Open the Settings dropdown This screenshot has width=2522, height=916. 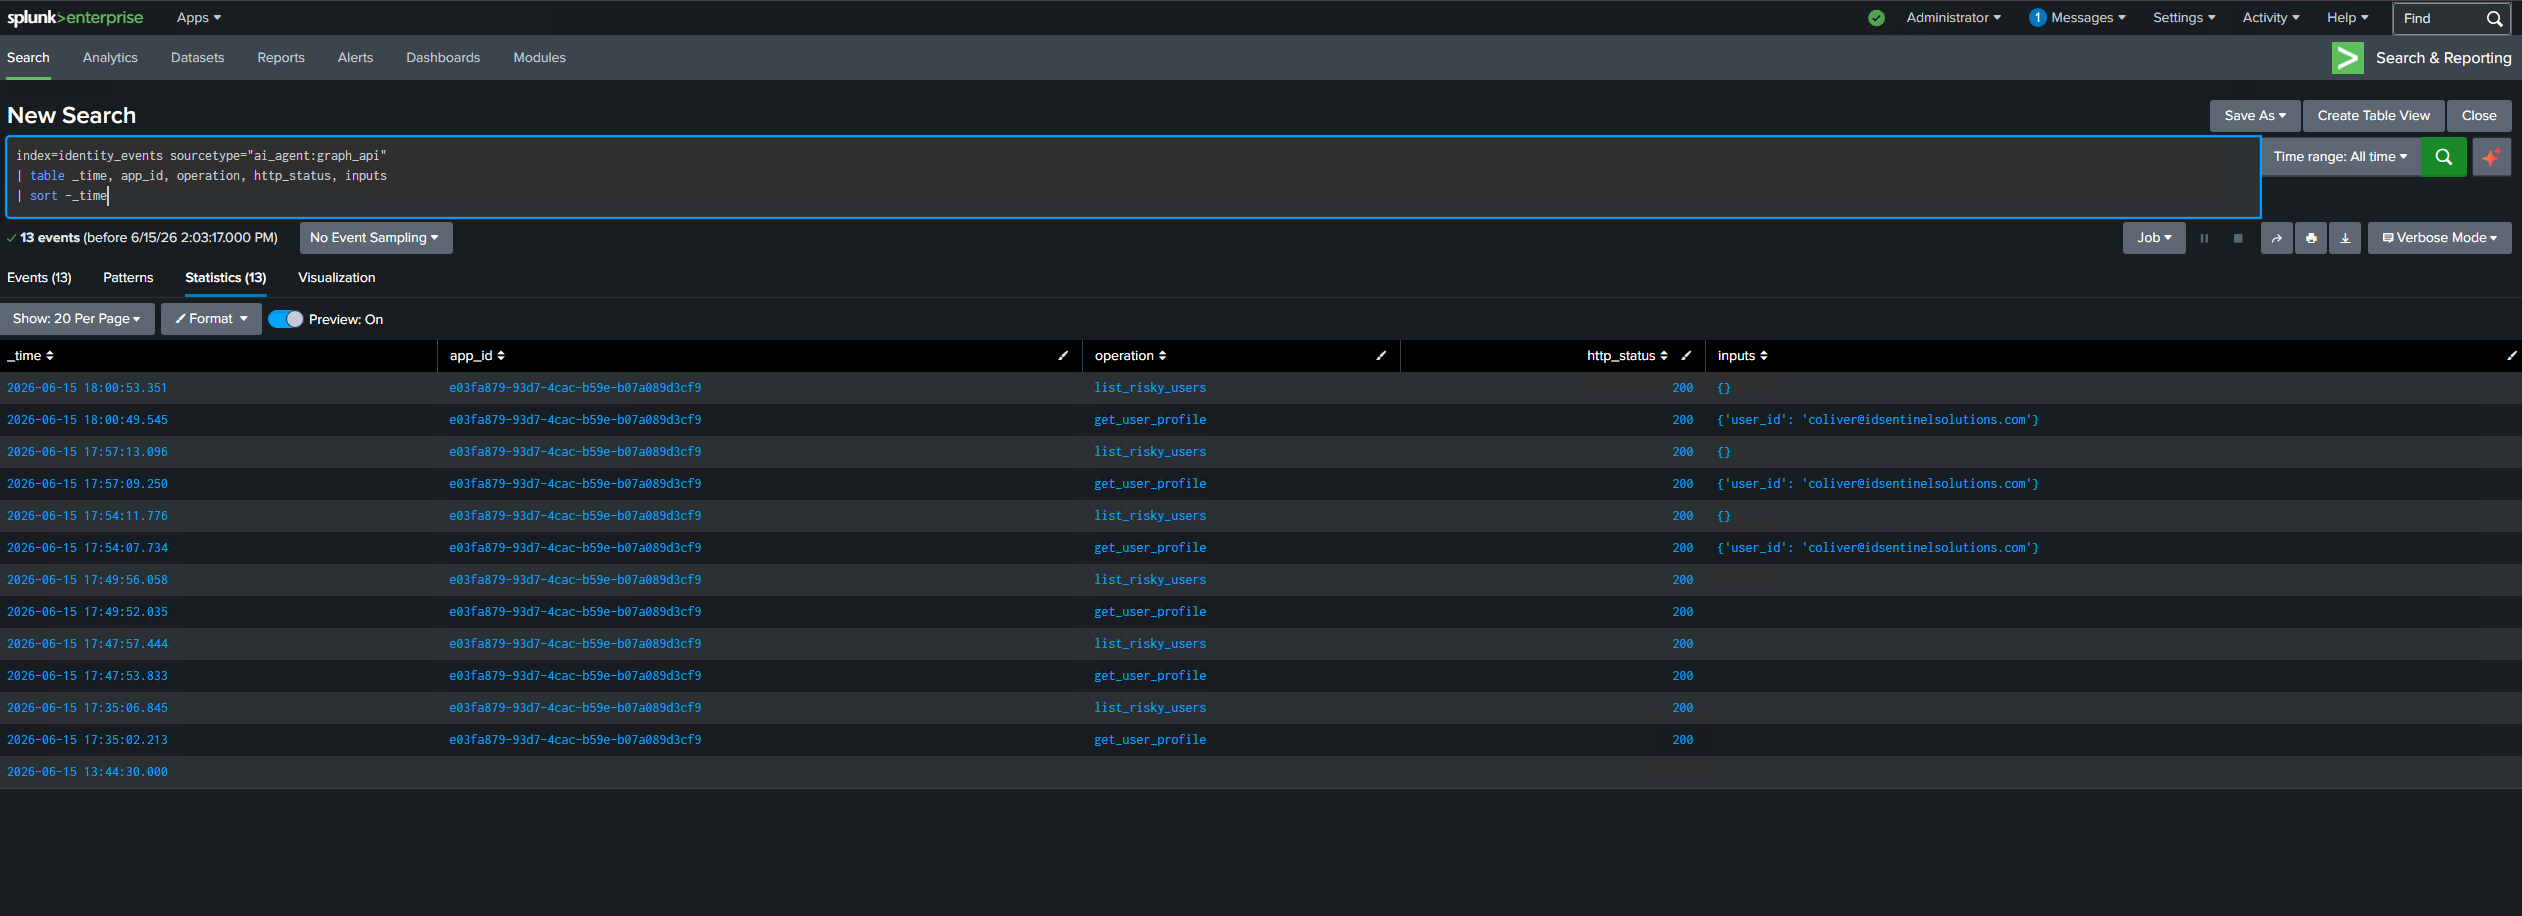coord(2184,18)
